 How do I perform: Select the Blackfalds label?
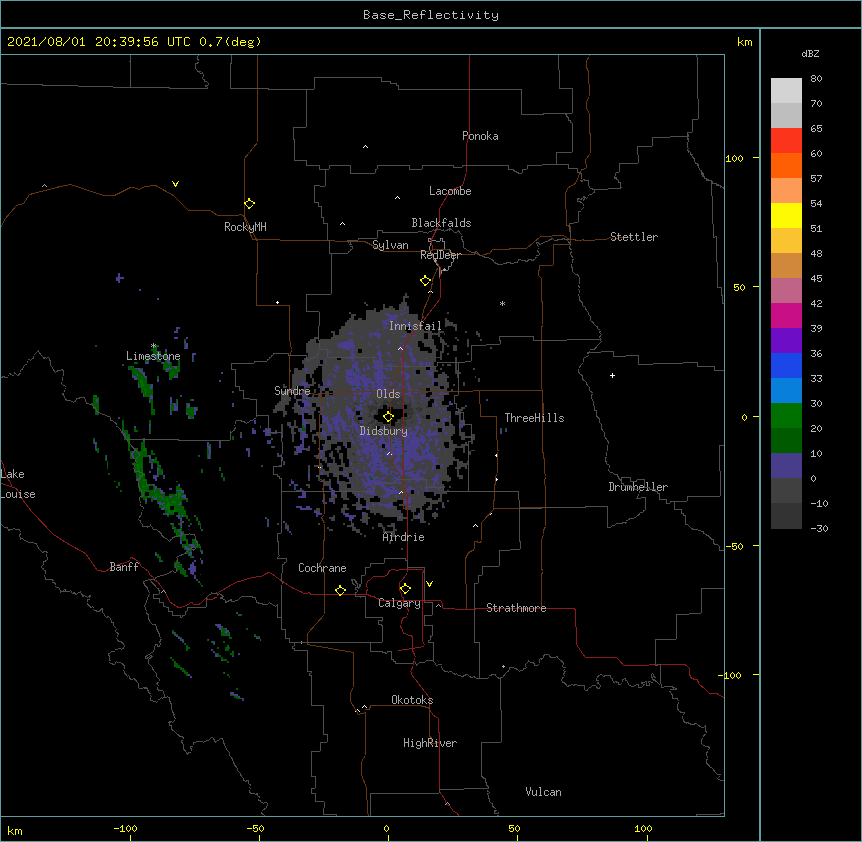tap(441, 223)
